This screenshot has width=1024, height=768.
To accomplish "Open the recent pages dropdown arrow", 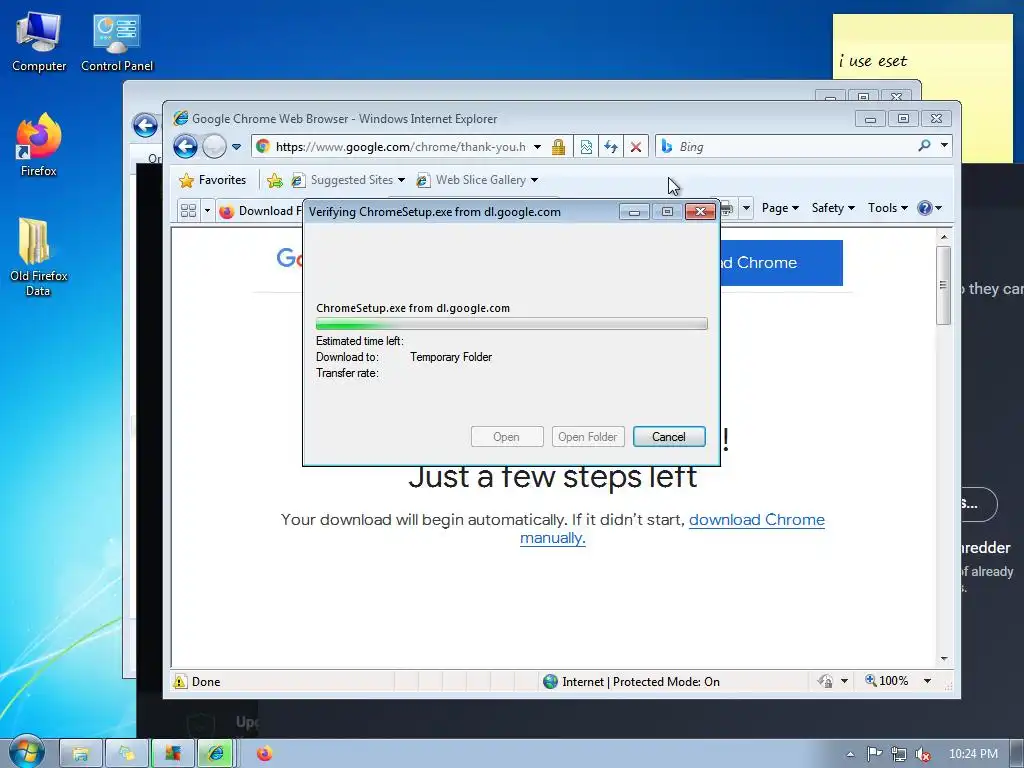I will pyautogui.click(x=236, y=147).
